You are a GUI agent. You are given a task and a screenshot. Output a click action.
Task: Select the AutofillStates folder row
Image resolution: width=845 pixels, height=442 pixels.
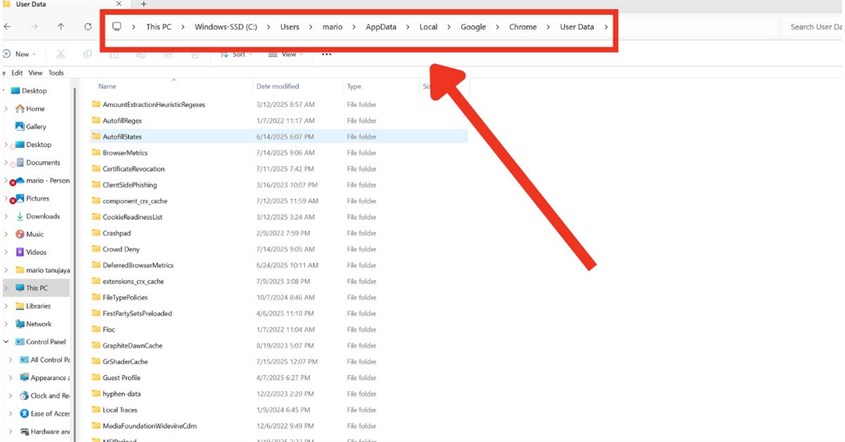(279, 136)
